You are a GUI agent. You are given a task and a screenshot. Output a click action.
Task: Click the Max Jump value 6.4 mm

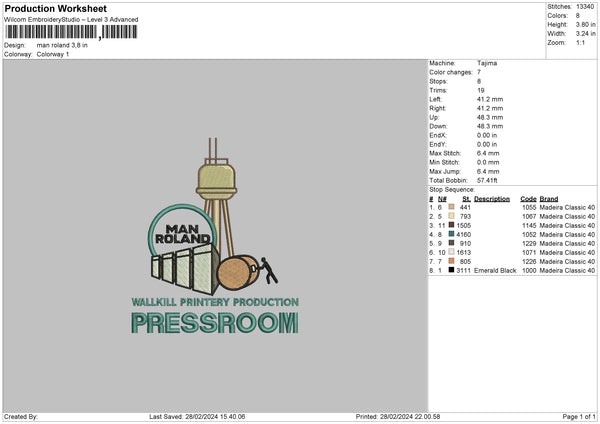click(488, 171)
